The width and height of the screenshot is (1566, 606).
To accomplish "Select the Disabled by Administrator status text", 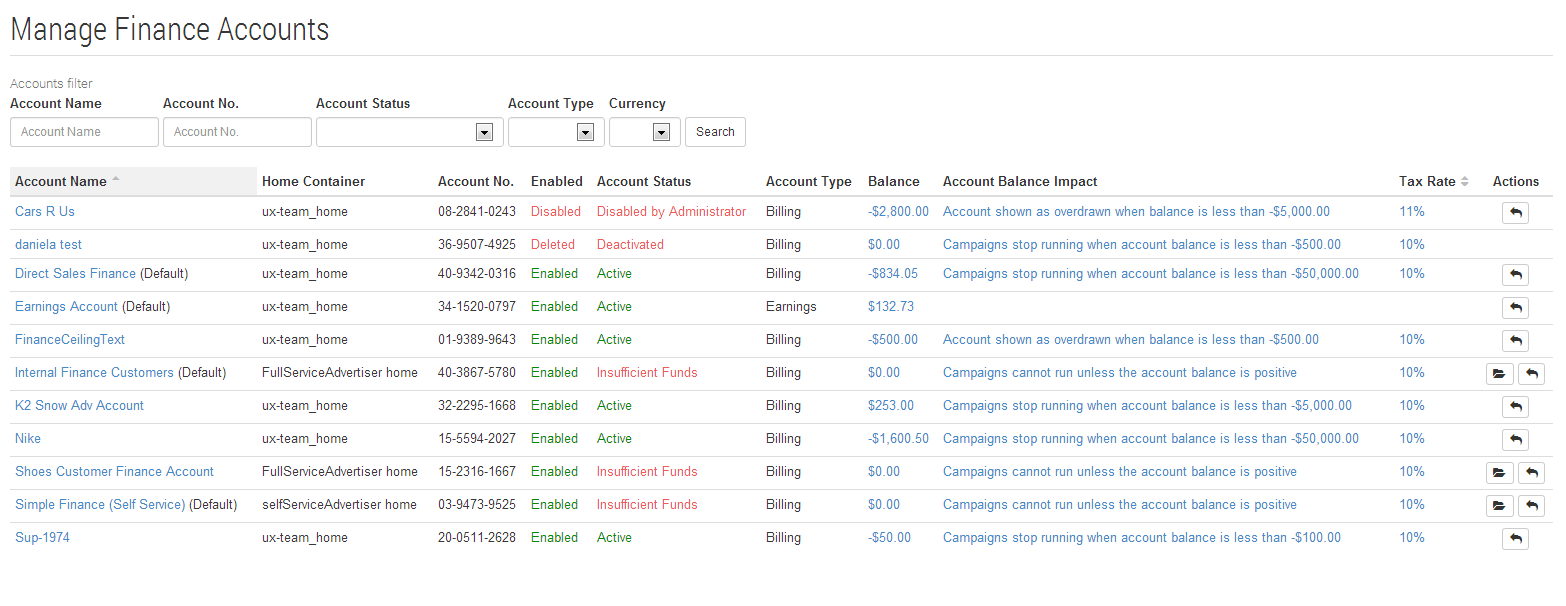I will coord(671,212).
